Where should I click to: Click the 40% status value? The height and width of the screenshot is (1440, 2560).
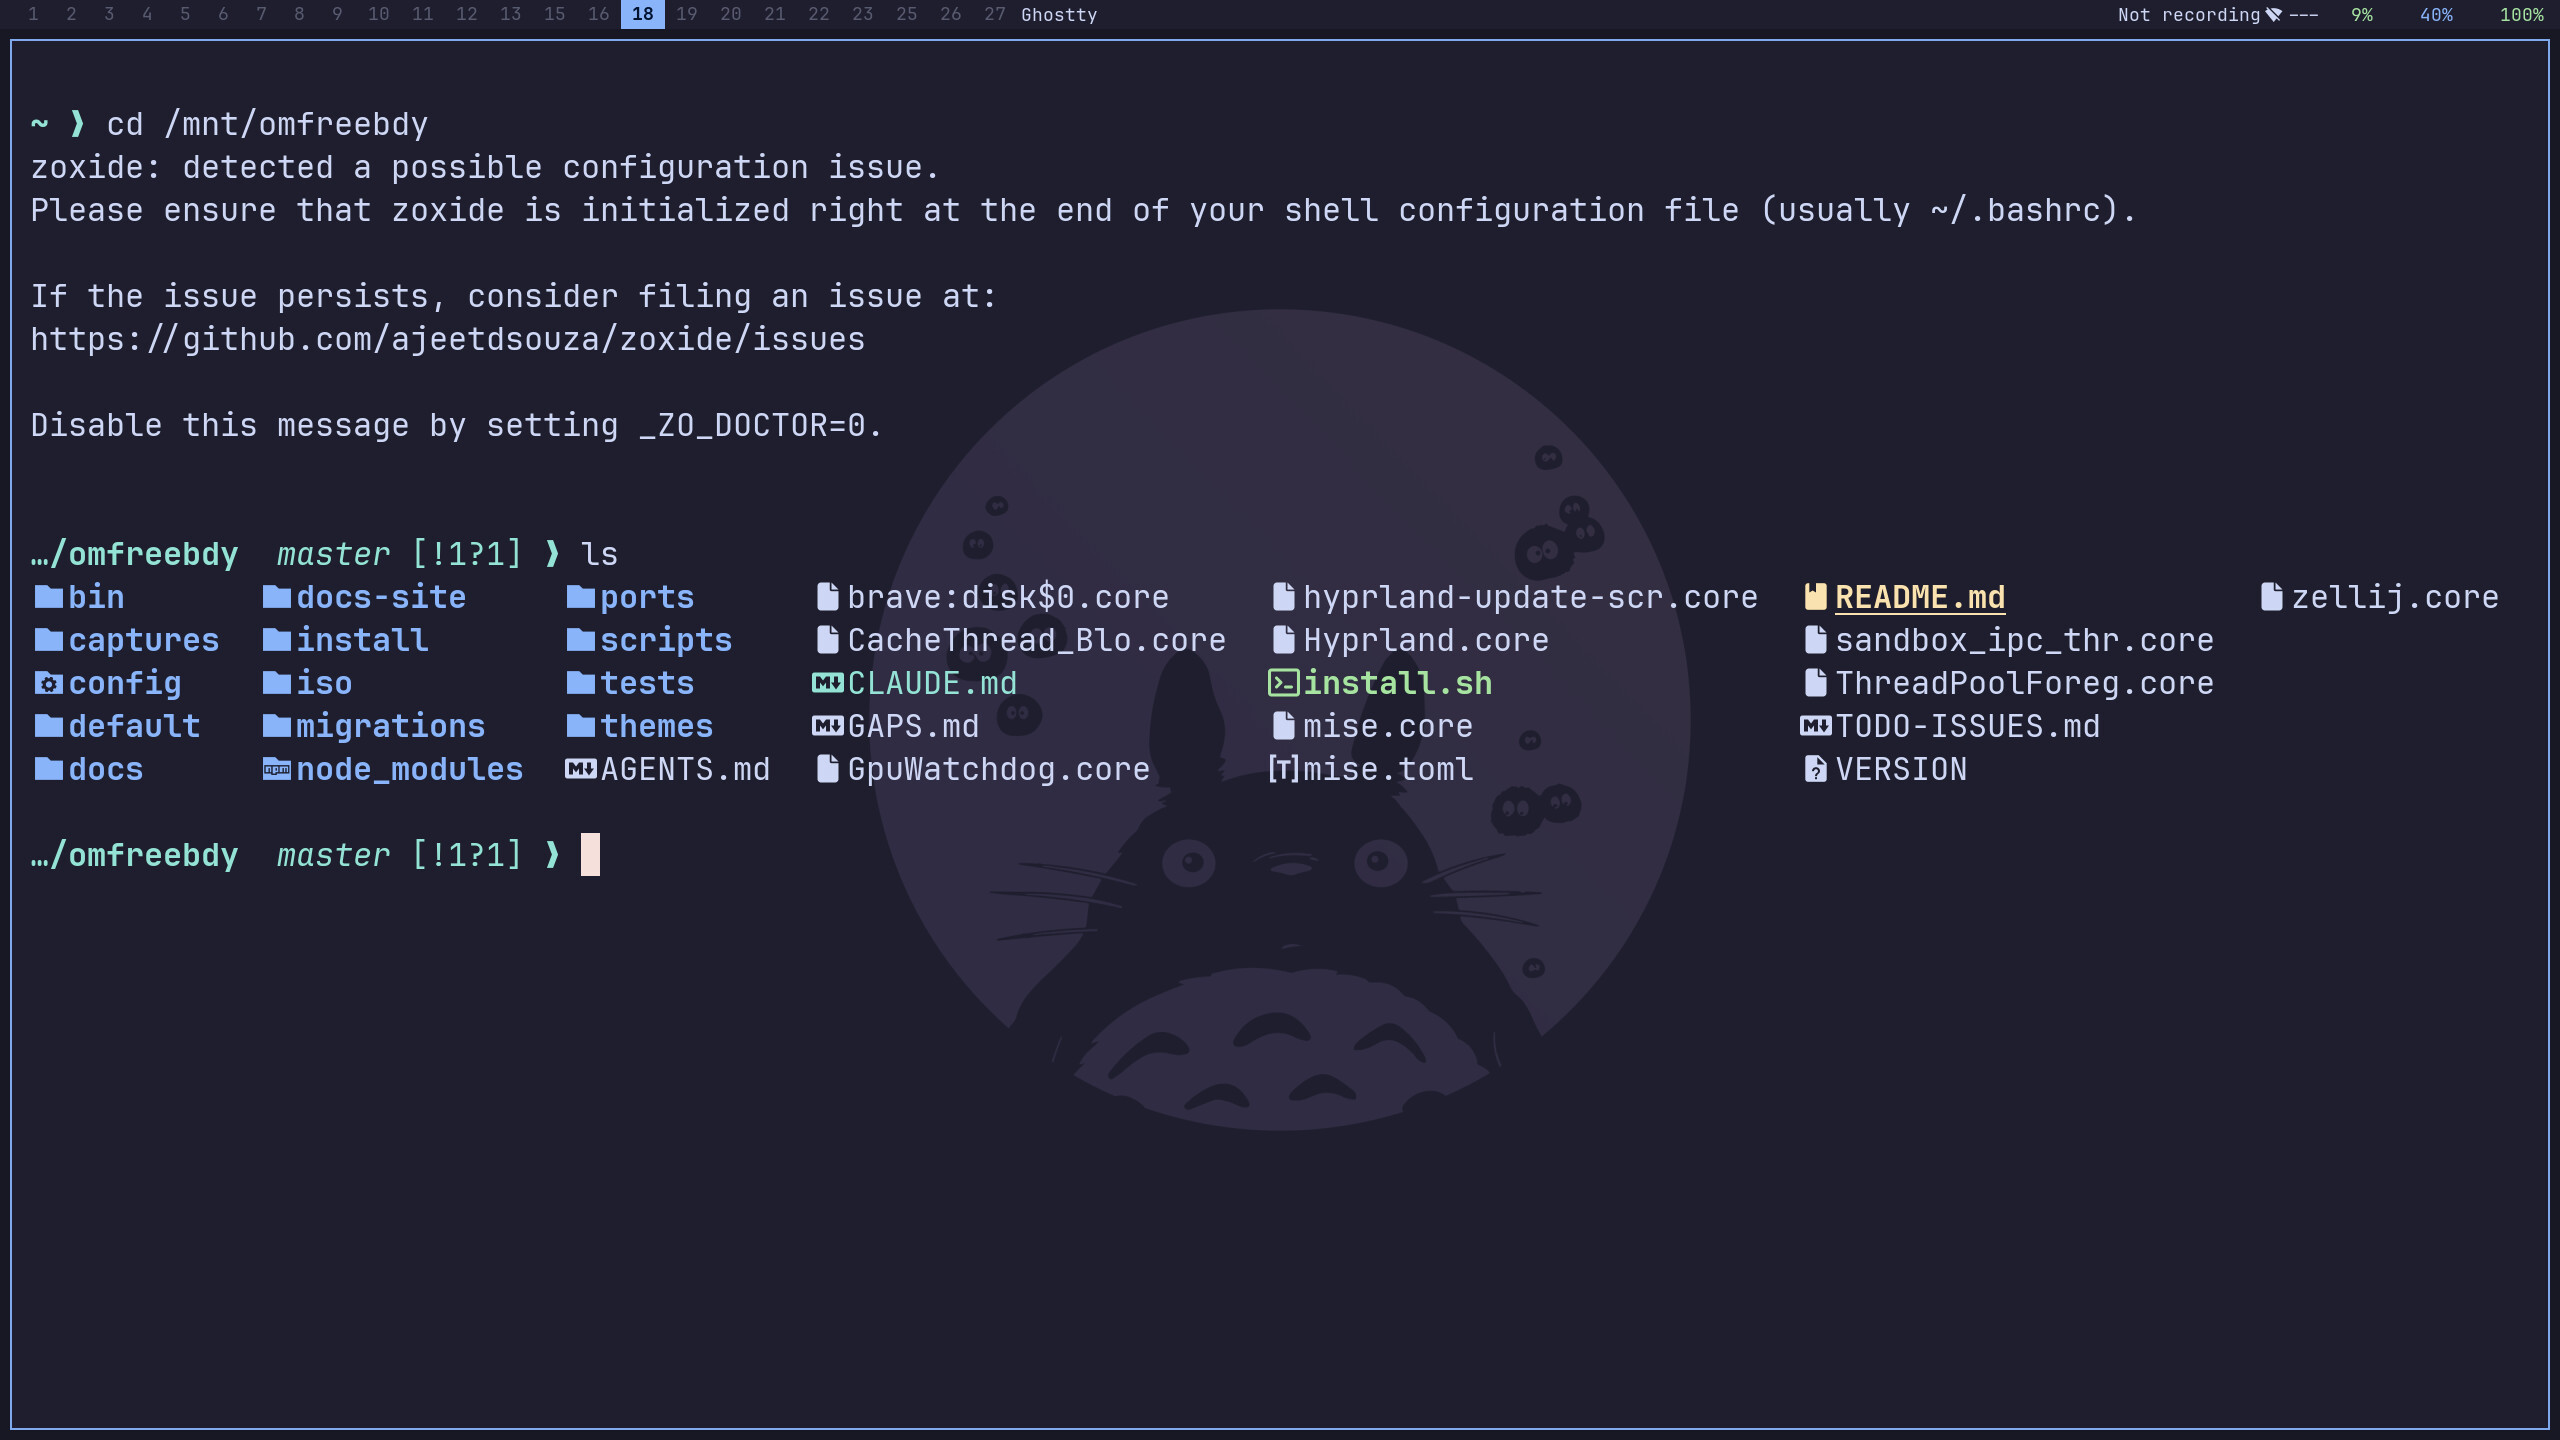(2436, 15)
